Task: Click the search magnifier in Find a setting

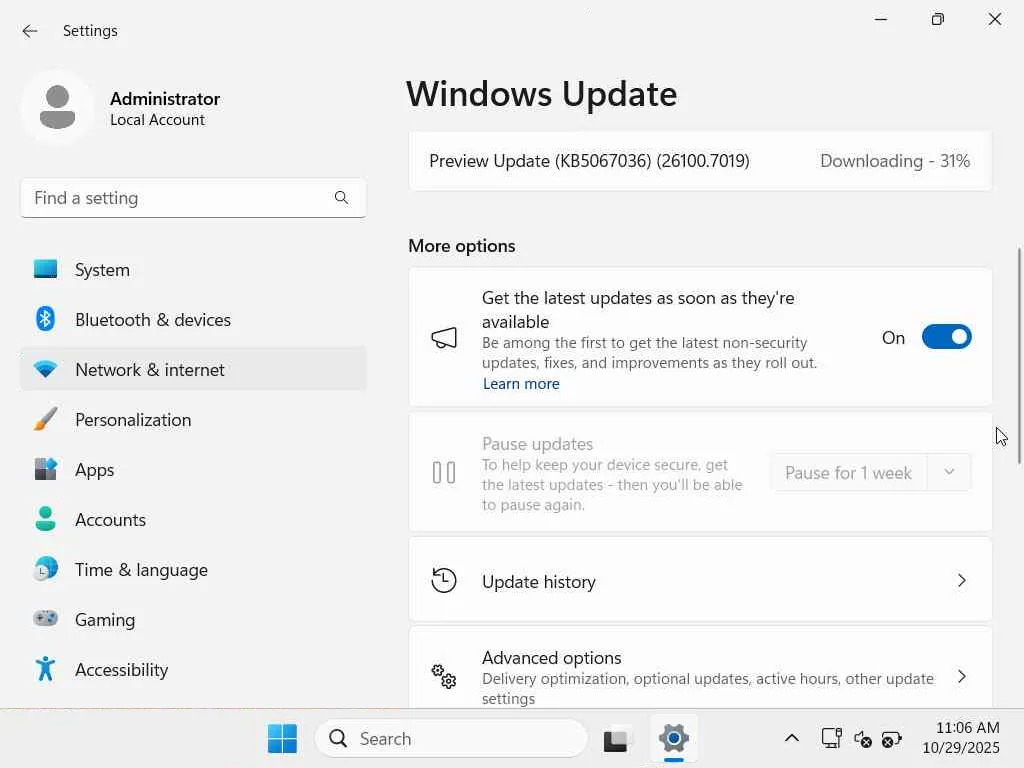Action: click(x=341, y=197)
